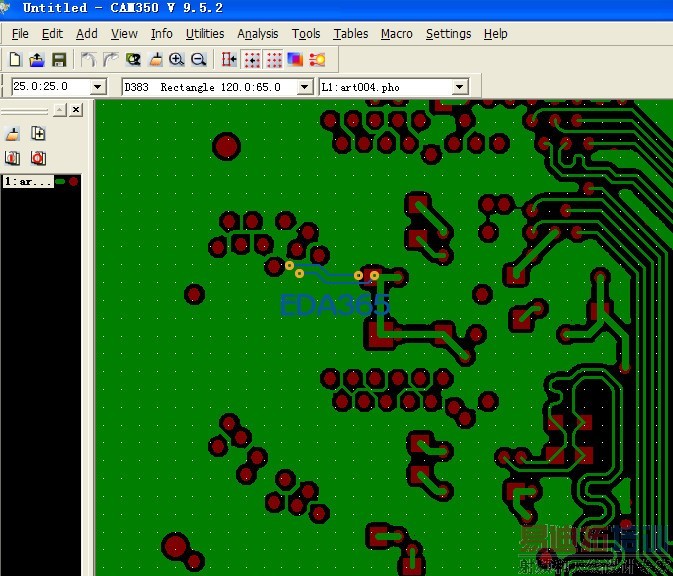Screen dimensions: 673x576
Task: Zoom in with the plus magnifier icon
Action: pyautogui.click(x=176, y=59)
